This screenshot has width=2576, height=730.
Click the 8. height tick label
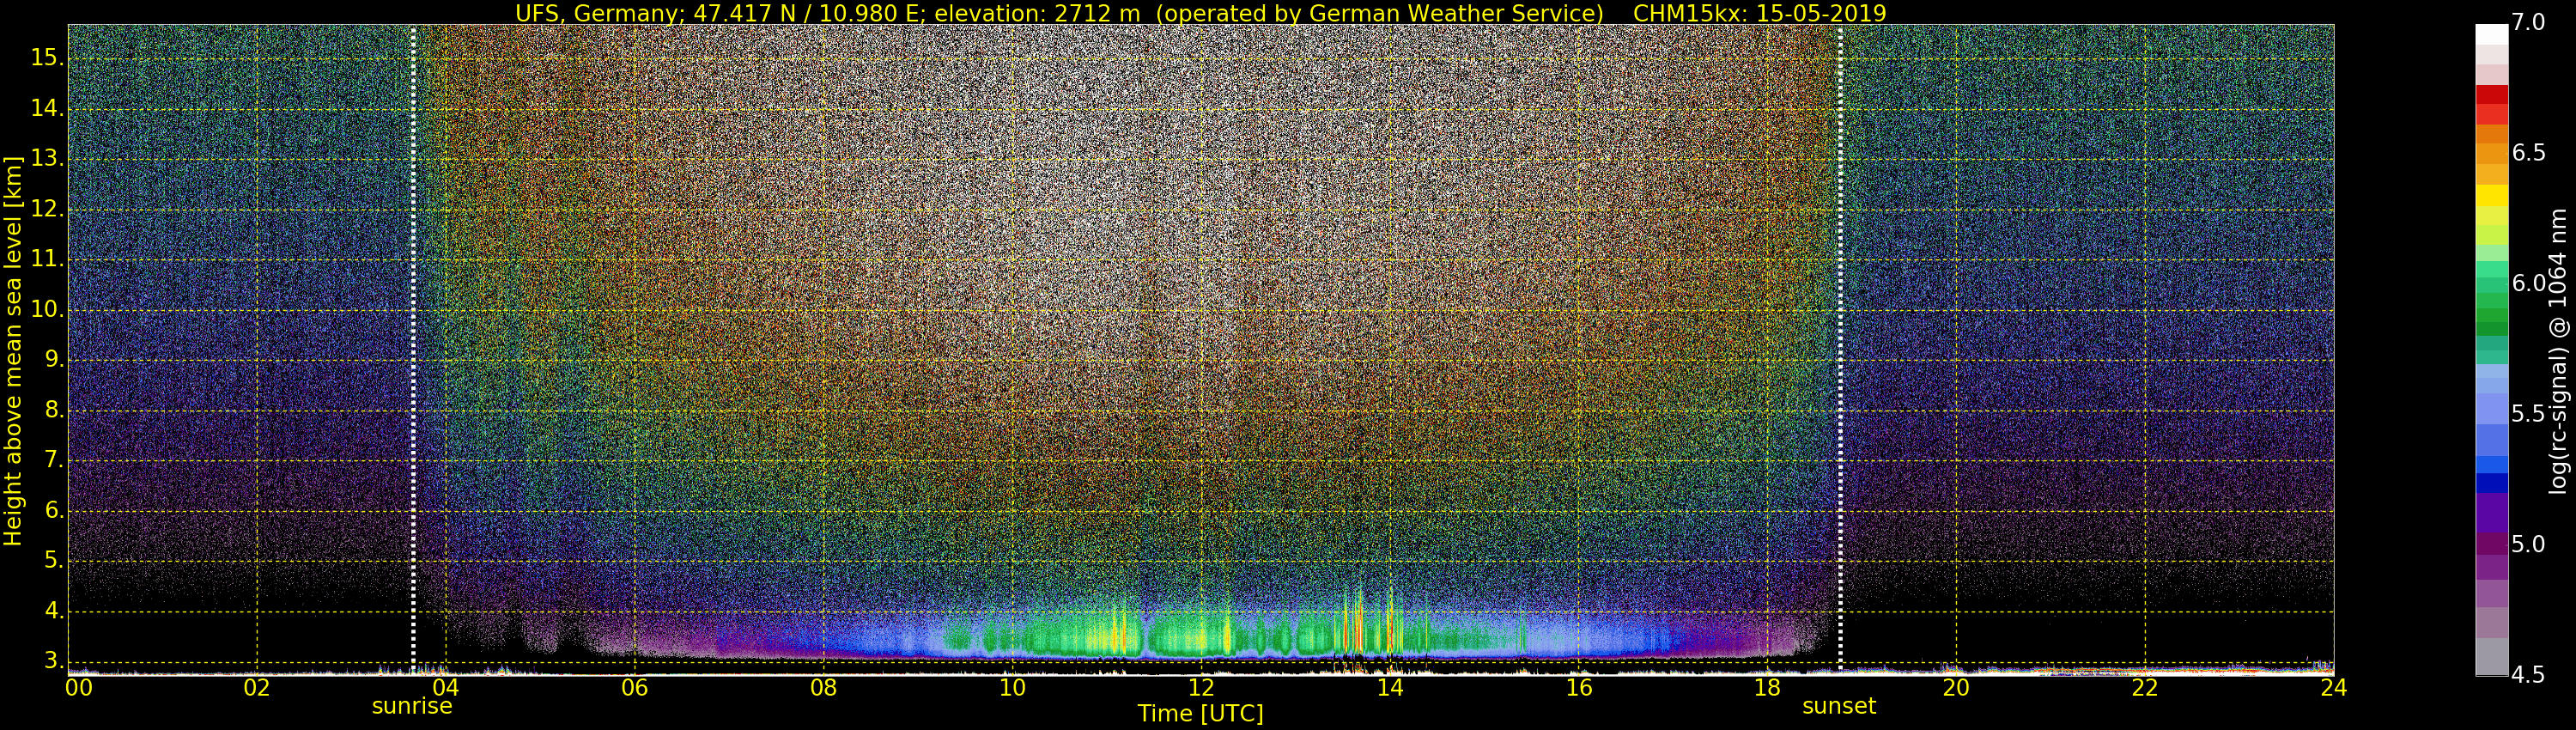click(54, 410)
